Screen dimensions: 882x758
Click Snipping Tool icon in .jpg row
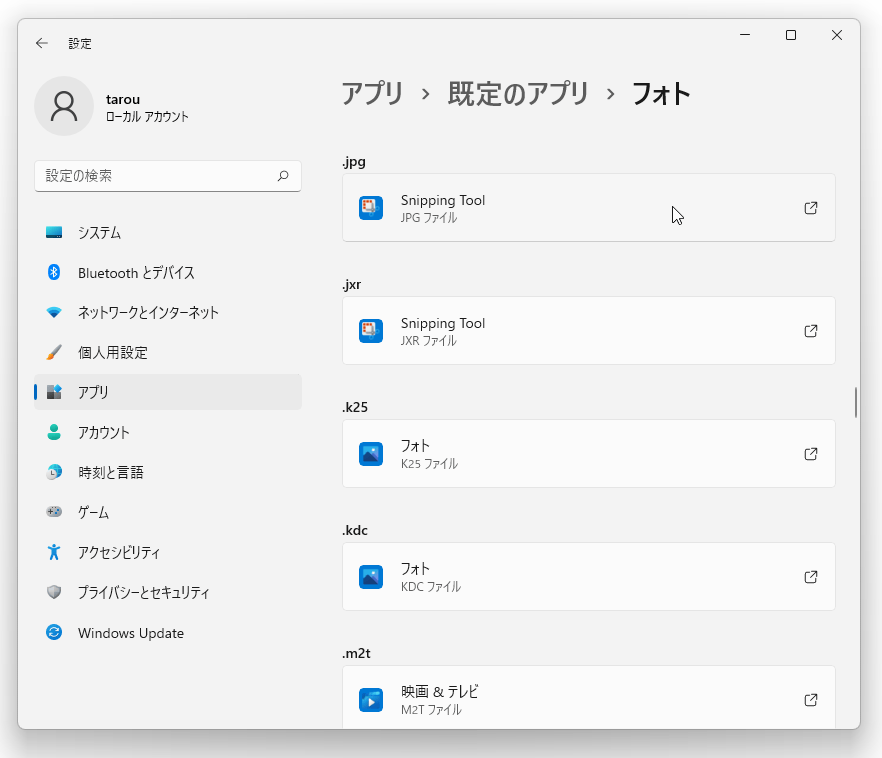click(371, 208)
